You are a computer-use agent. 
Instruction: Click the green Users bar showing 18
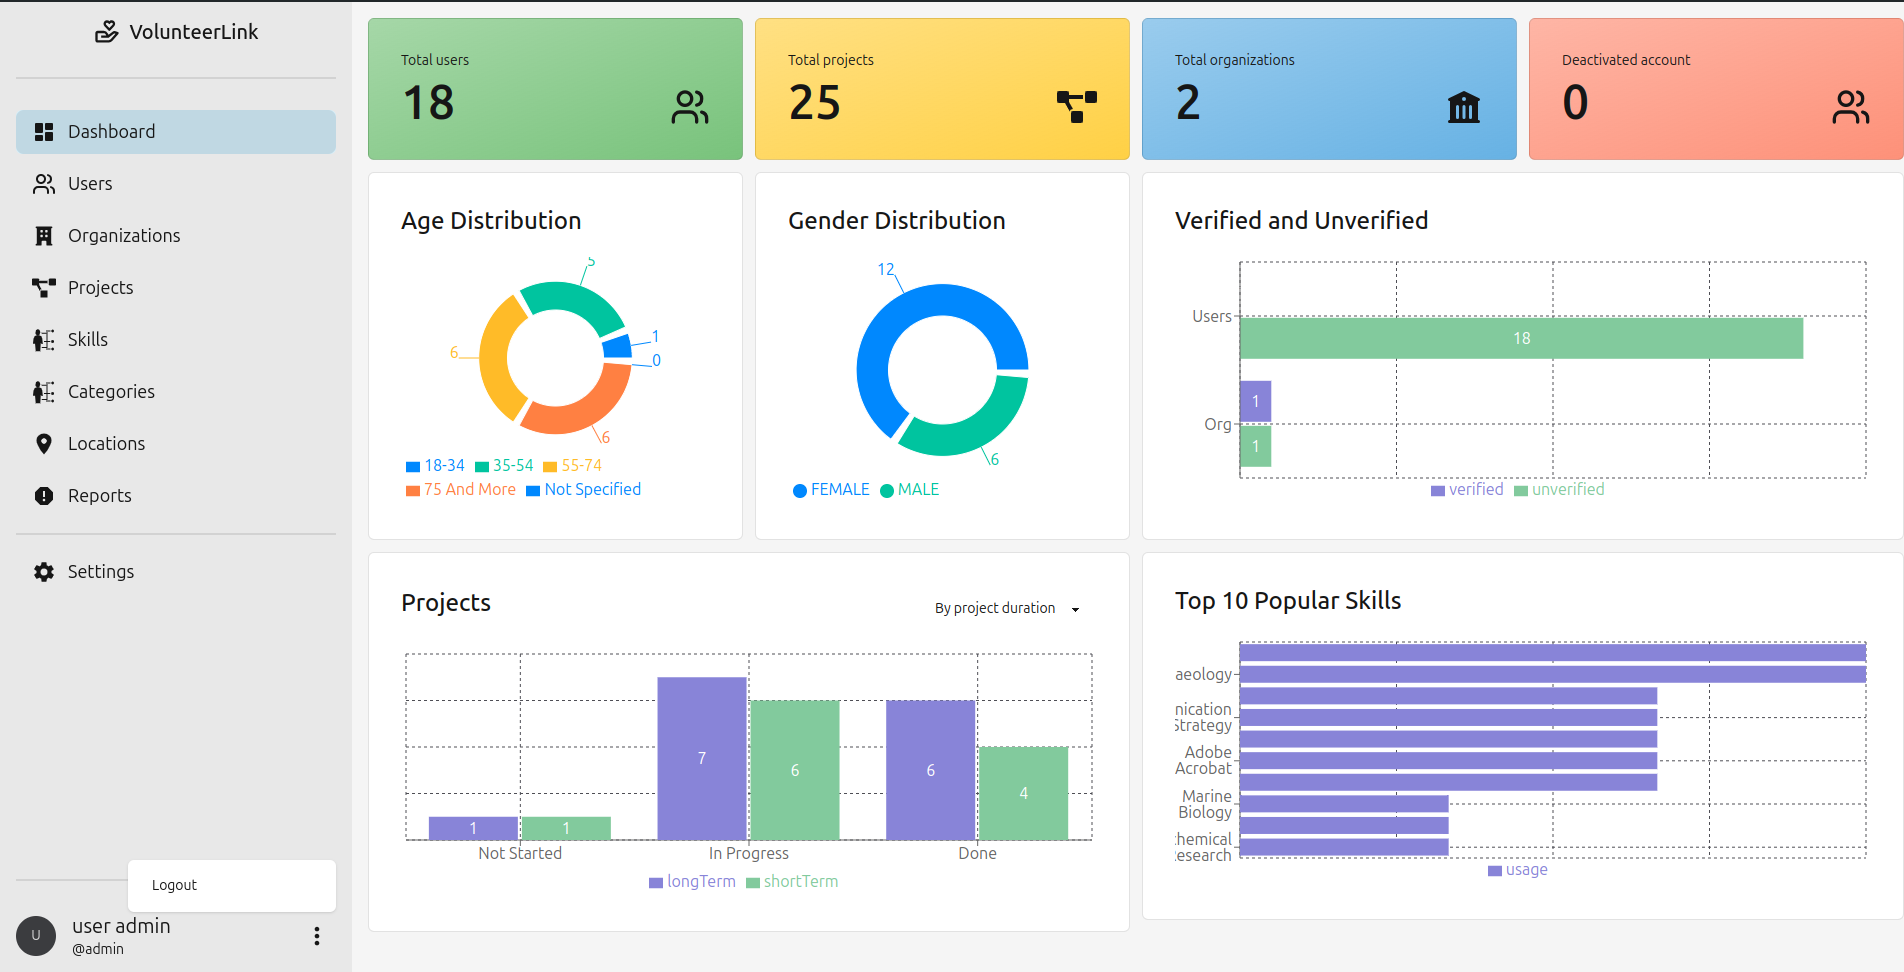point(1521,338)
